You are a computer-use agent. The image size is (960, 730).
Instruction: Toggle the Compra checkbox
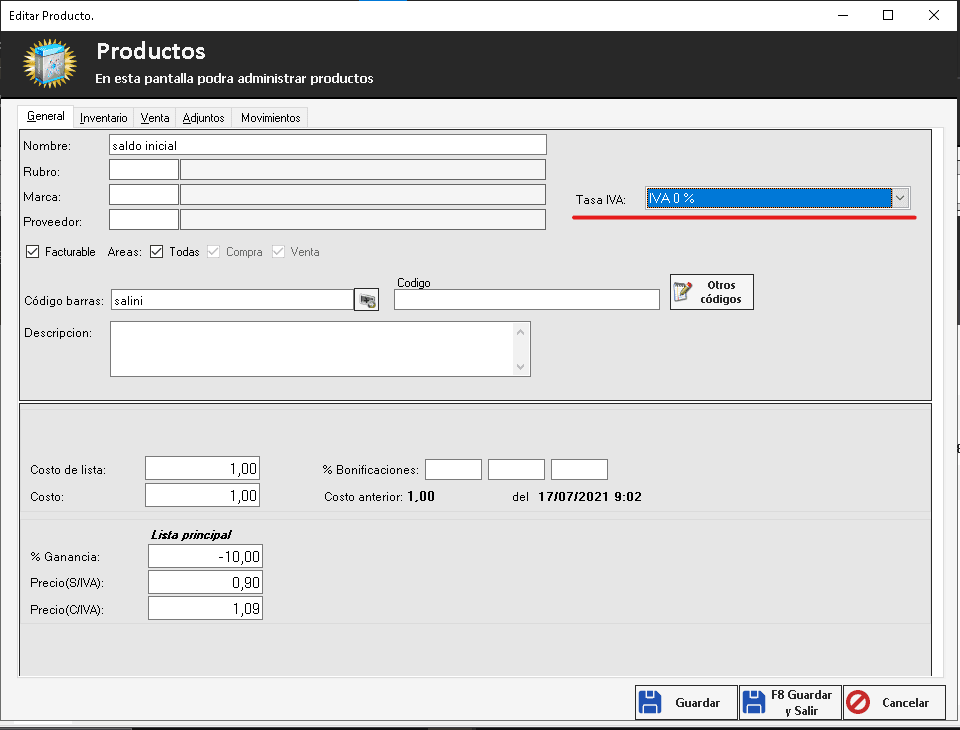214,252
